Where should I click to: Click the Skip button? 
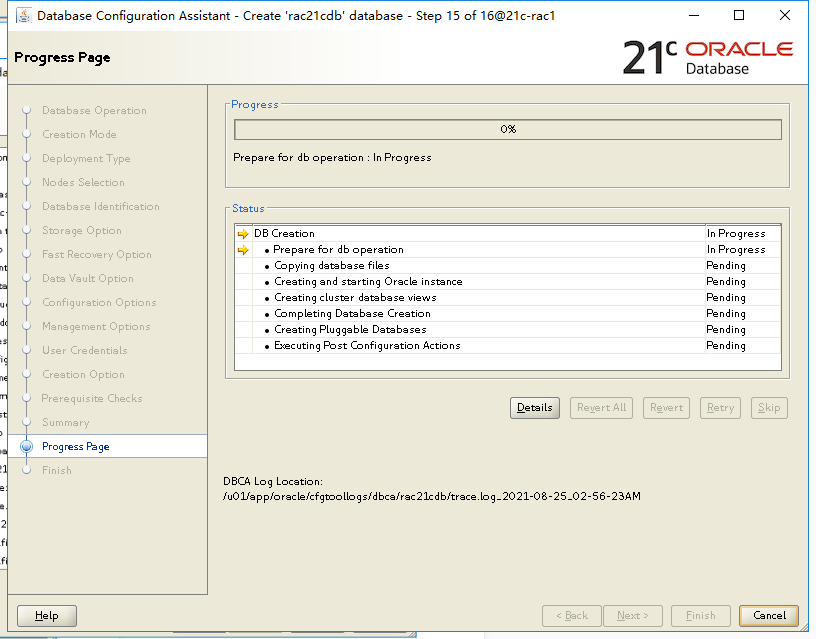point(769,407)
